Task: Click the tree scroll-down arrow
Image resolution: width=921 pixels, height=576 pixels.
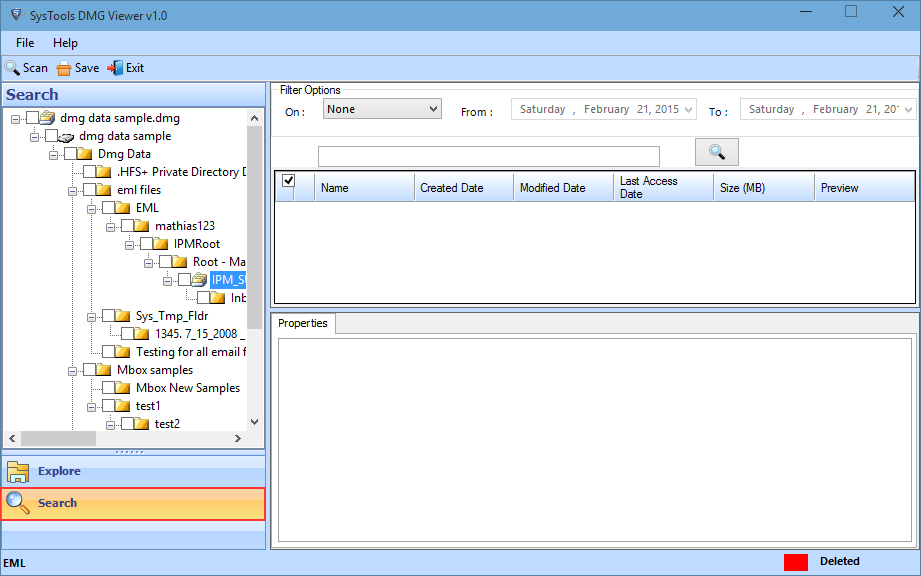Action: click(254, 422)
